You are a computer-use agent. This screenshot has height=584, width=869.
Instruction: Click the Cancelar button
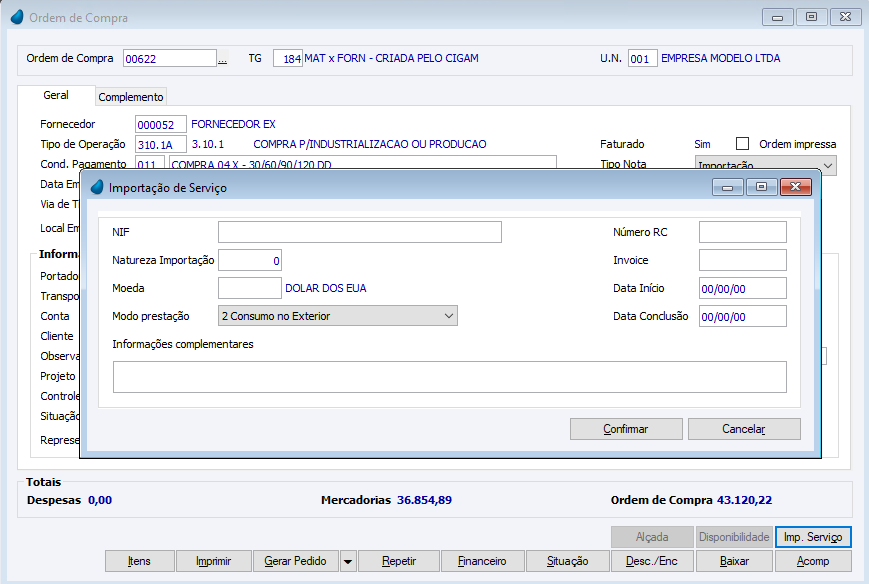(744, 429)
